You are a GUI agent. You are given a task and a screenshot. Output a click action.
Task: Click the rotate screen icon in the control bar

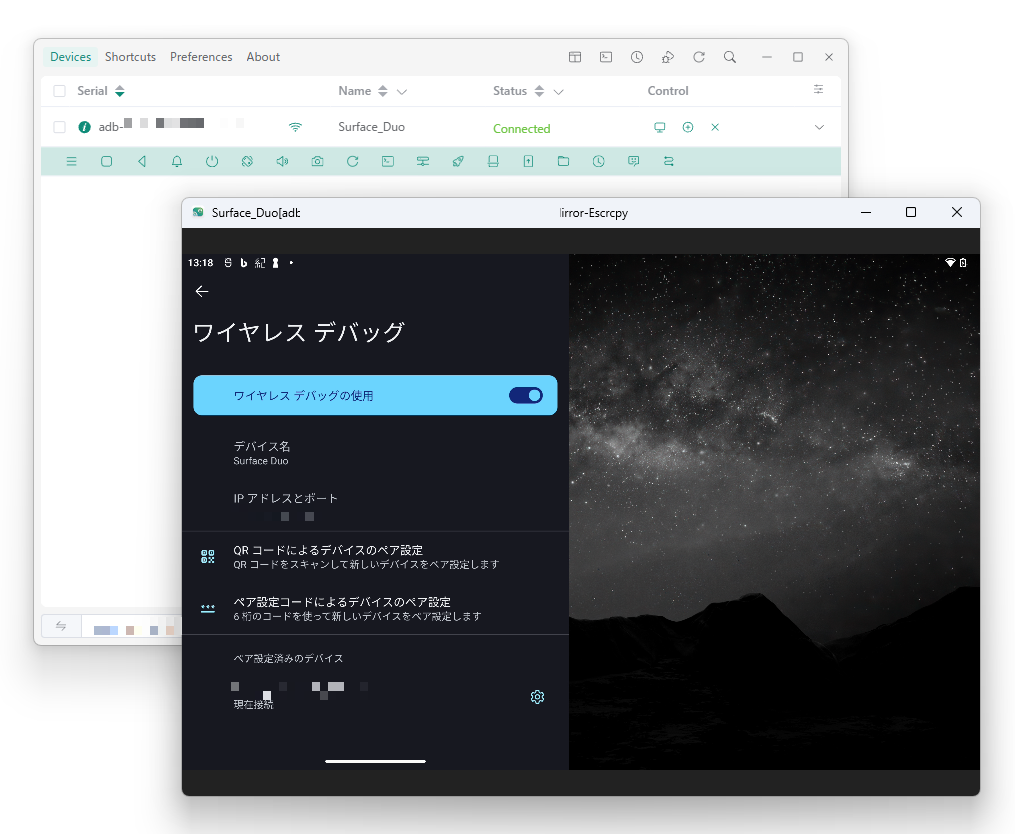(247, 161)
